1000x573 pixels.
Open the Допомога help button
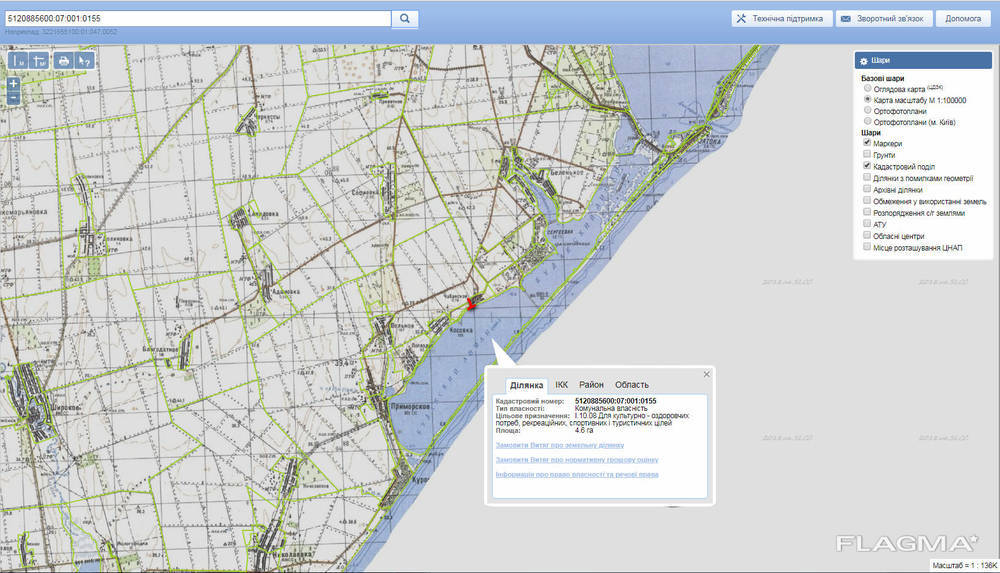[x=962, y=18]
